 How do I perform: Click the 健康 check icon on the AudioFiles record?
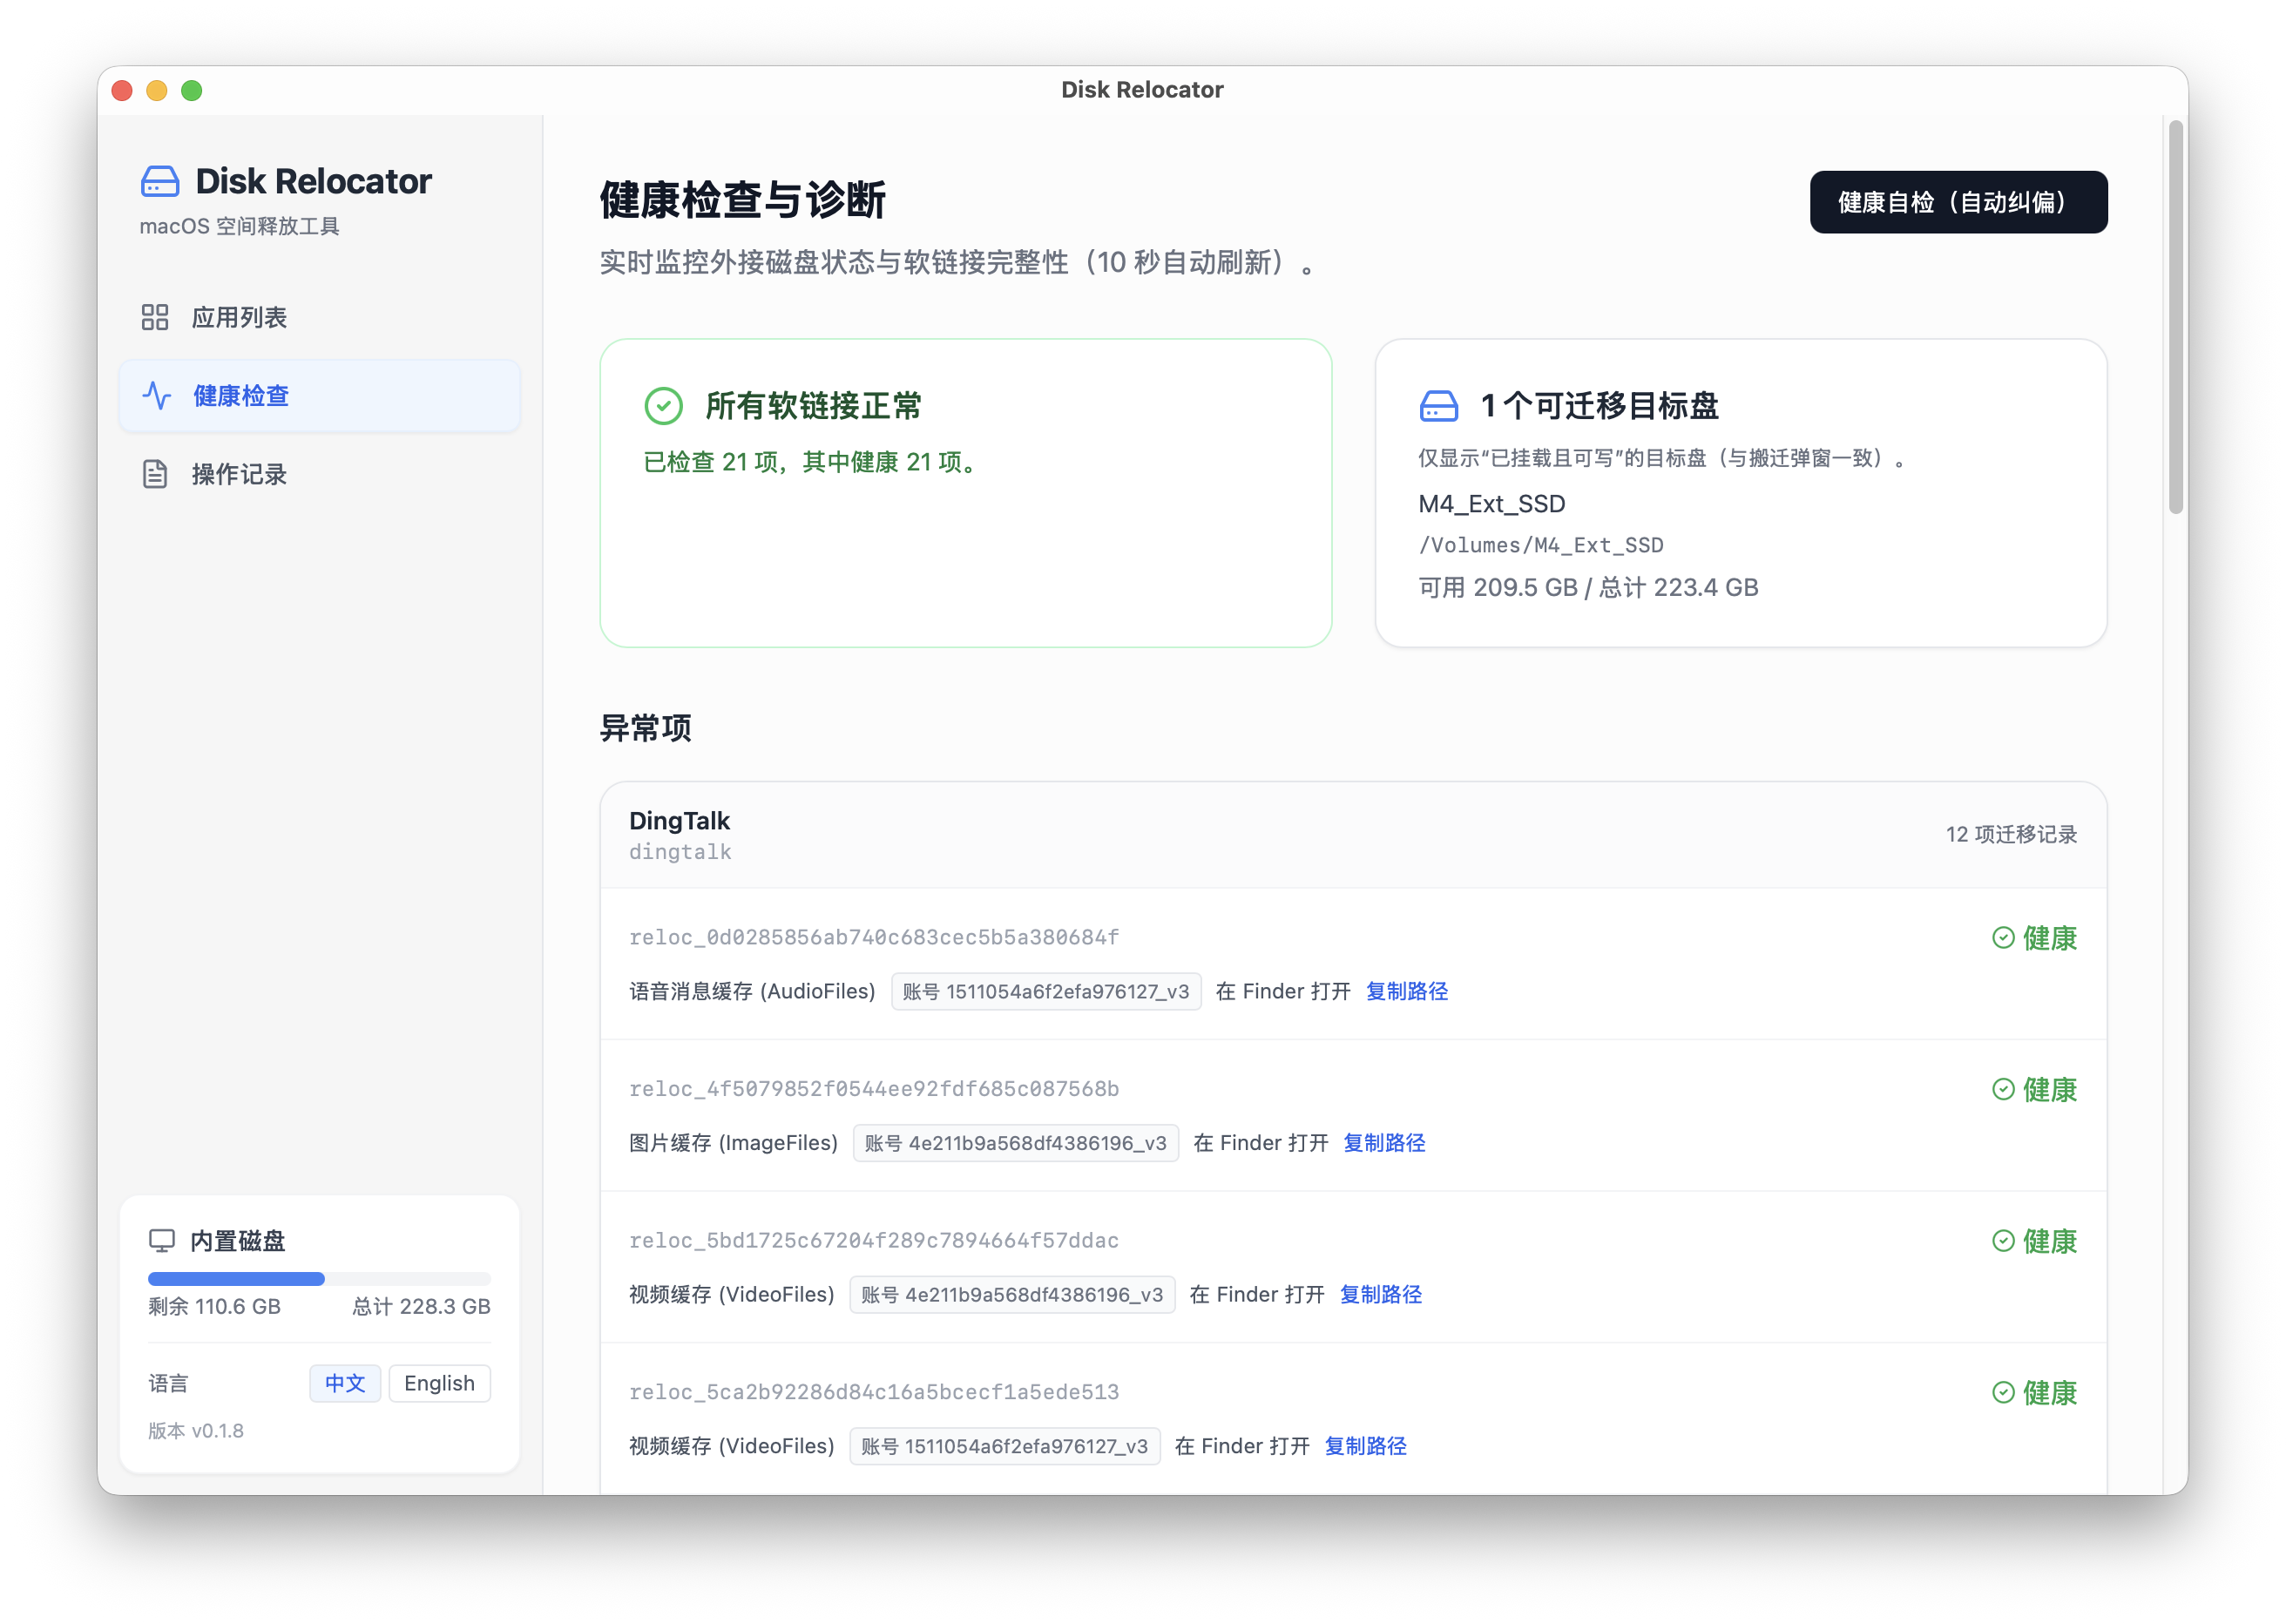point(2003,938)
